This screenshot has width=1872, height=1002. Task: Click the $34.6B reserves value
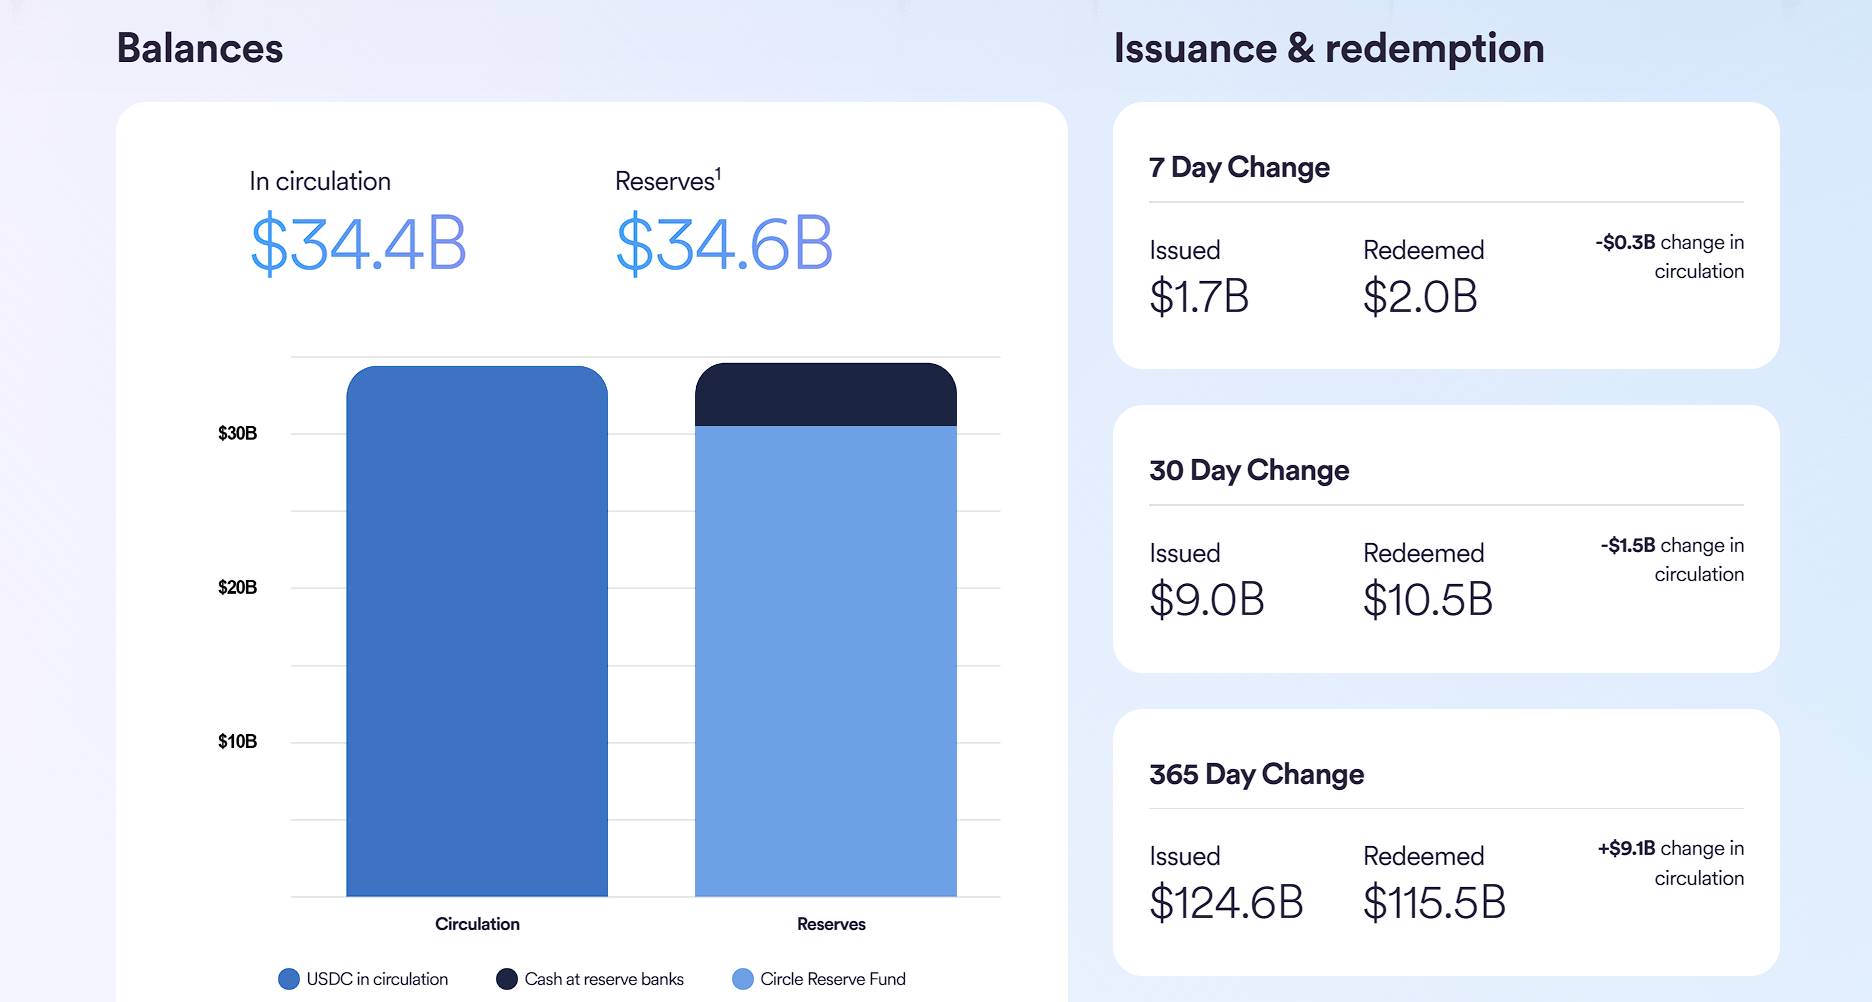click(x=724, y=244)
